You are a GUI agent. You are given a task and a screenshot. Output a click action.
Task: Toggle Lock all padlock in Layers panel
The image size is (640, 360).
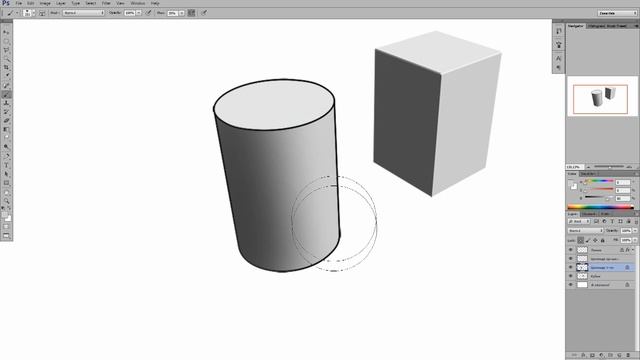point(602,240)
